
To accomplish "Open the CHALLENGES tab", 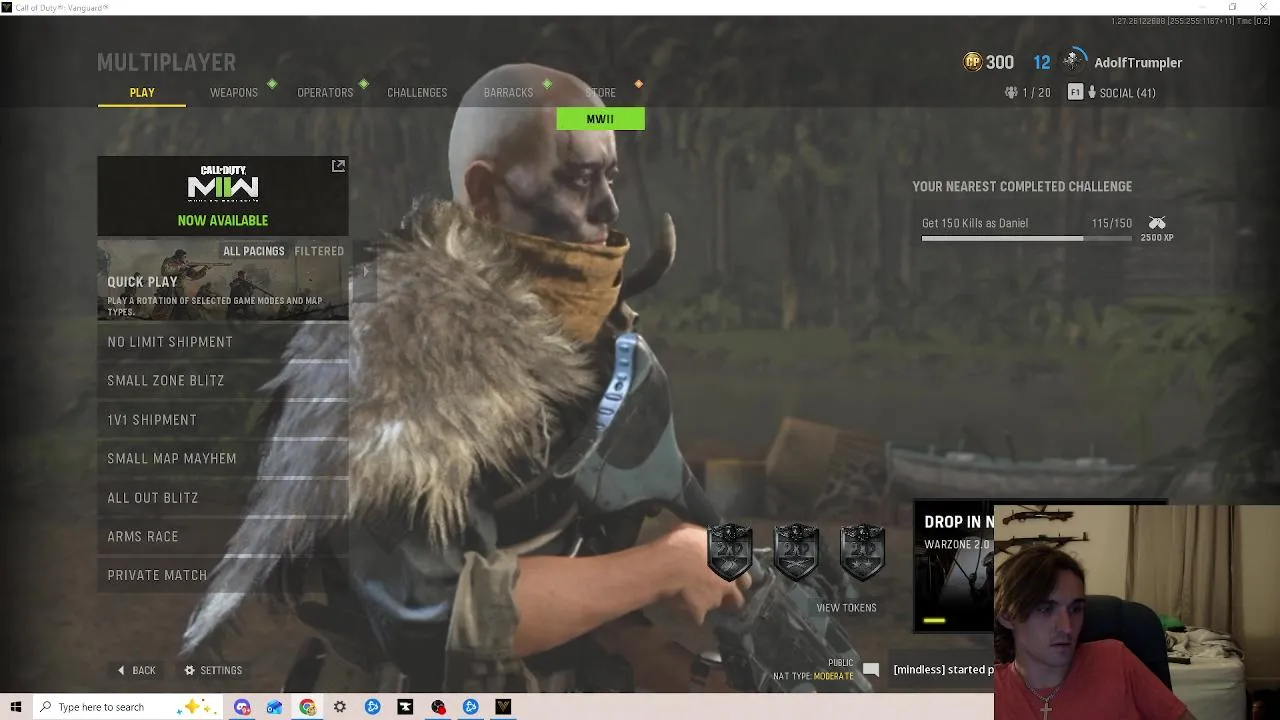I will (x=417, y=93).
